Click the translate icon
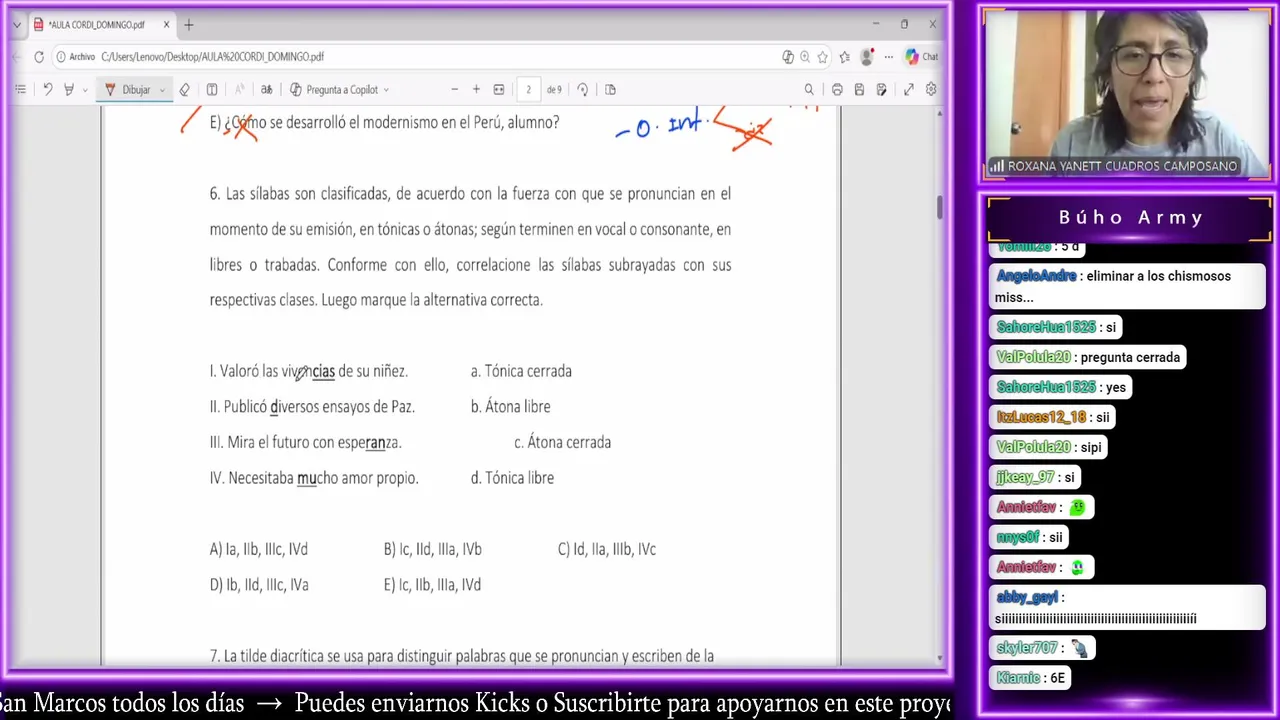The width and height of the screenshot is (1280, 720). pyautogui.click(x=267, y=90)
